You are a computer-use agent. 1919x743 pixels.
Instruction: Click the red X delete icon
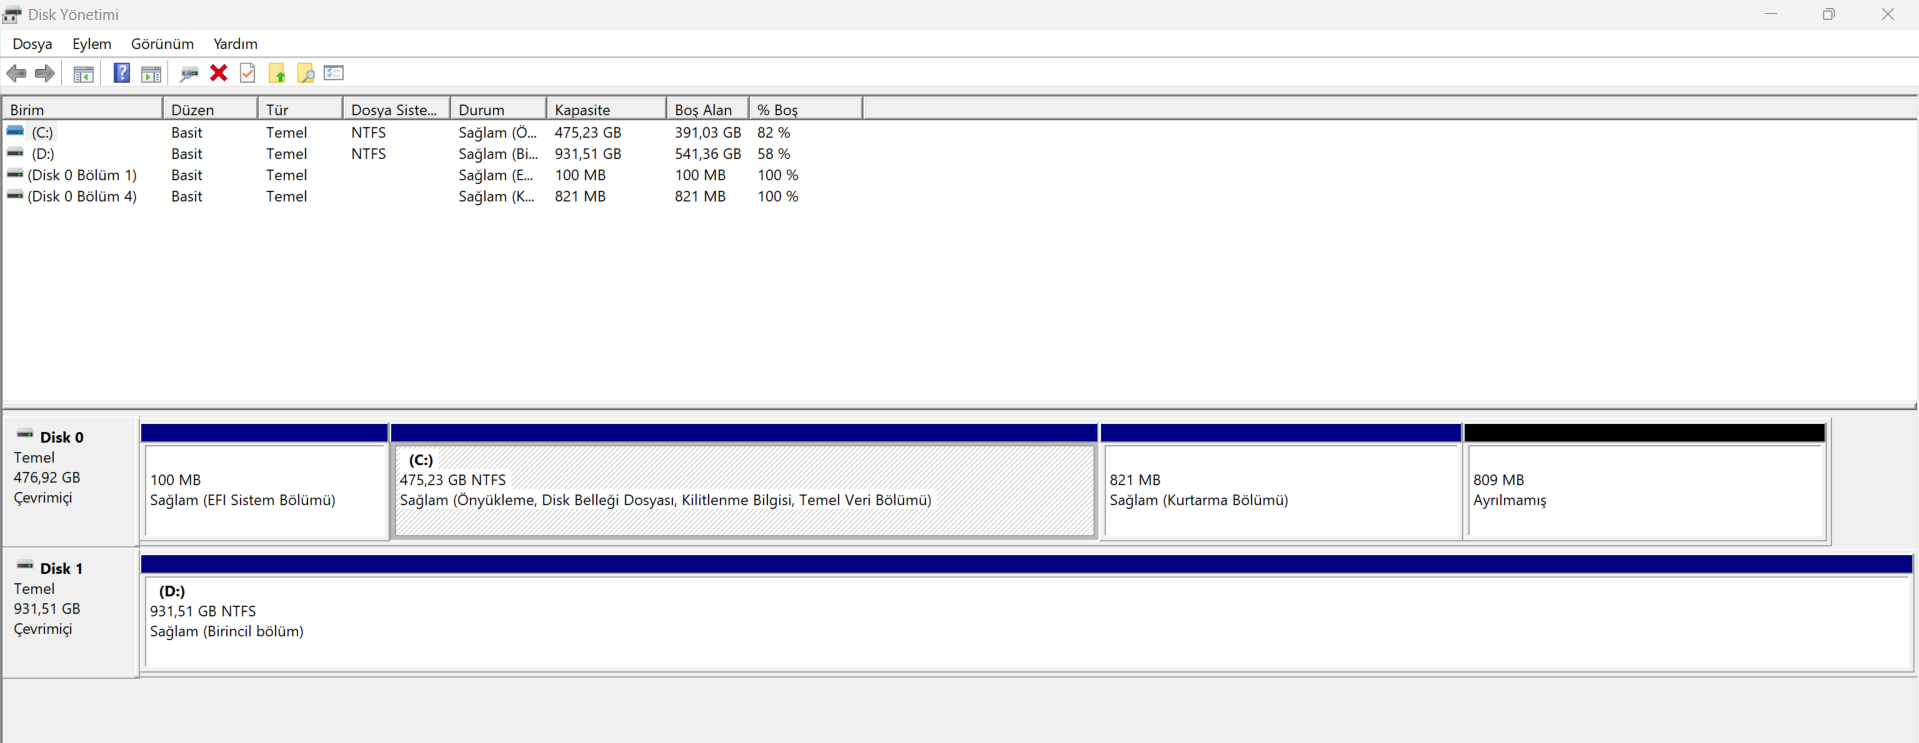coord(218,73)
